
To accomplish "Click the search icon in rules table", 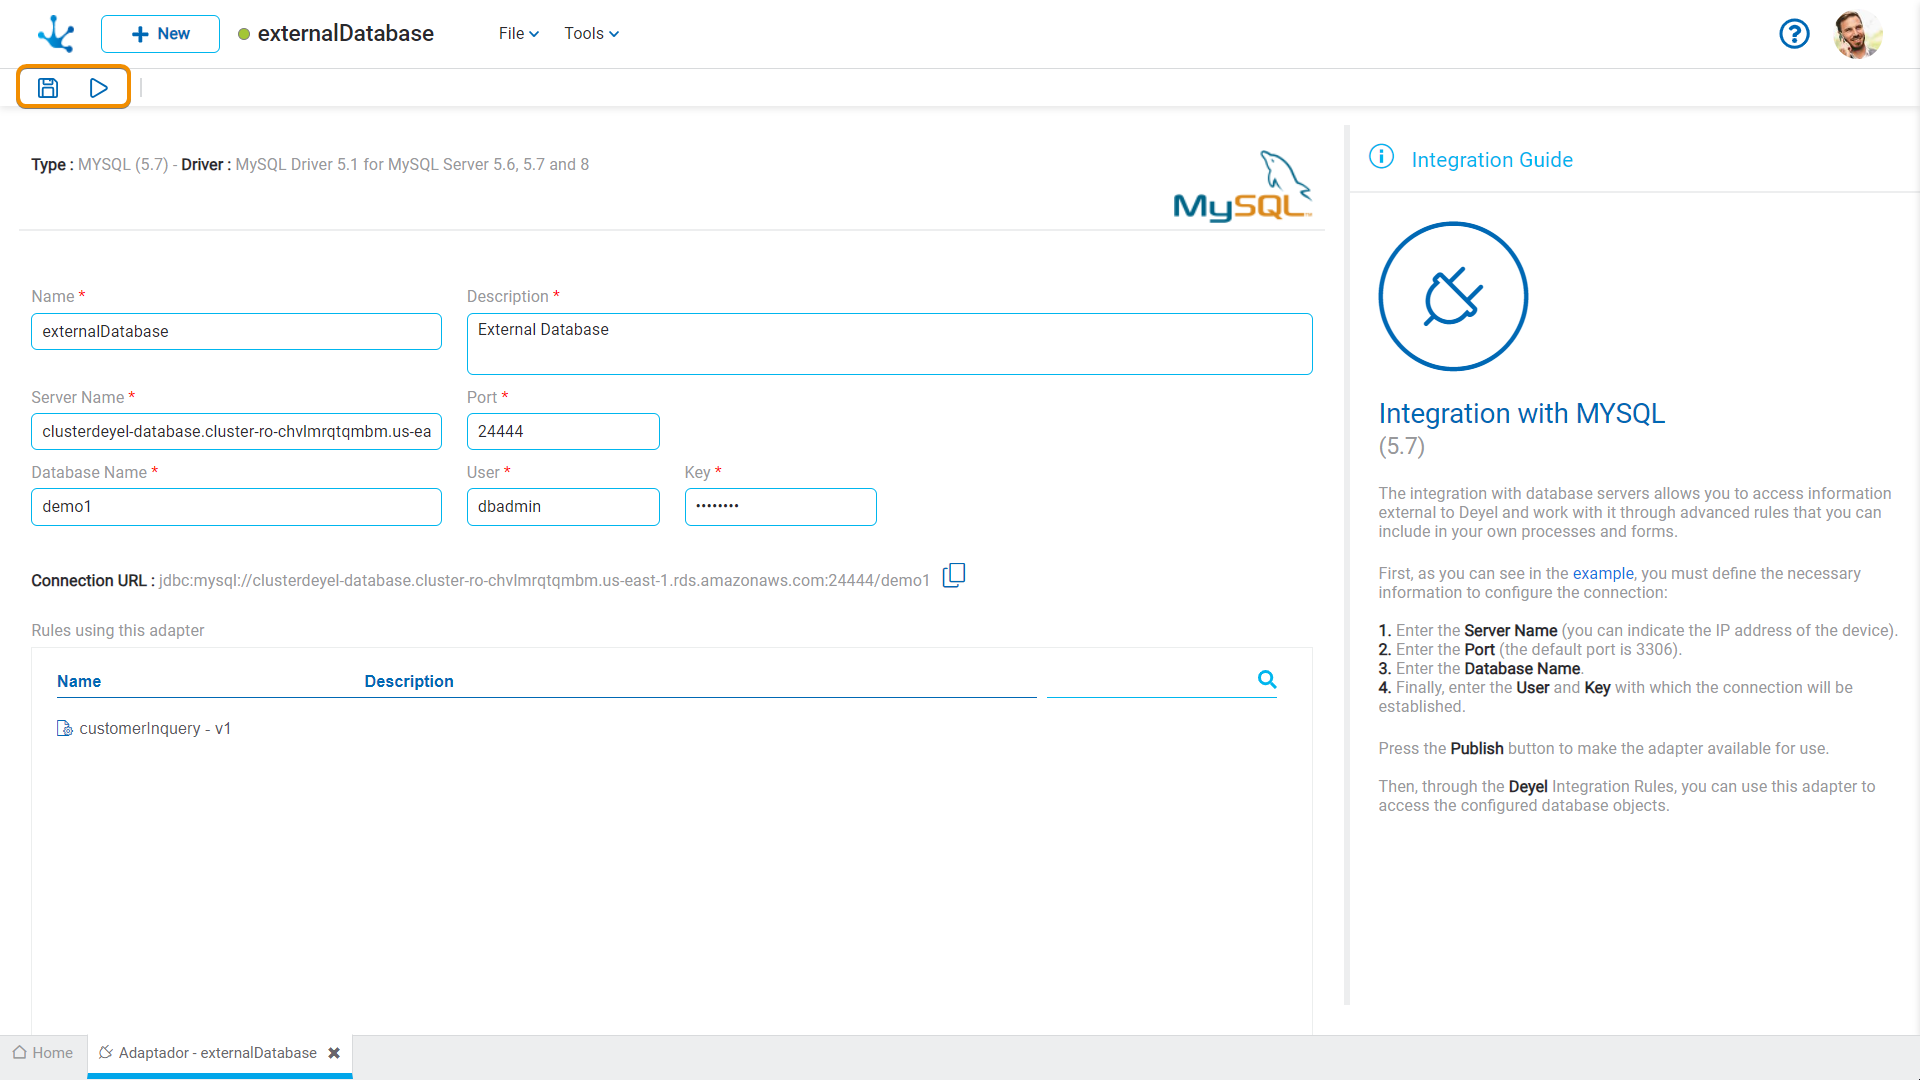I will [x=1267, y=679].
